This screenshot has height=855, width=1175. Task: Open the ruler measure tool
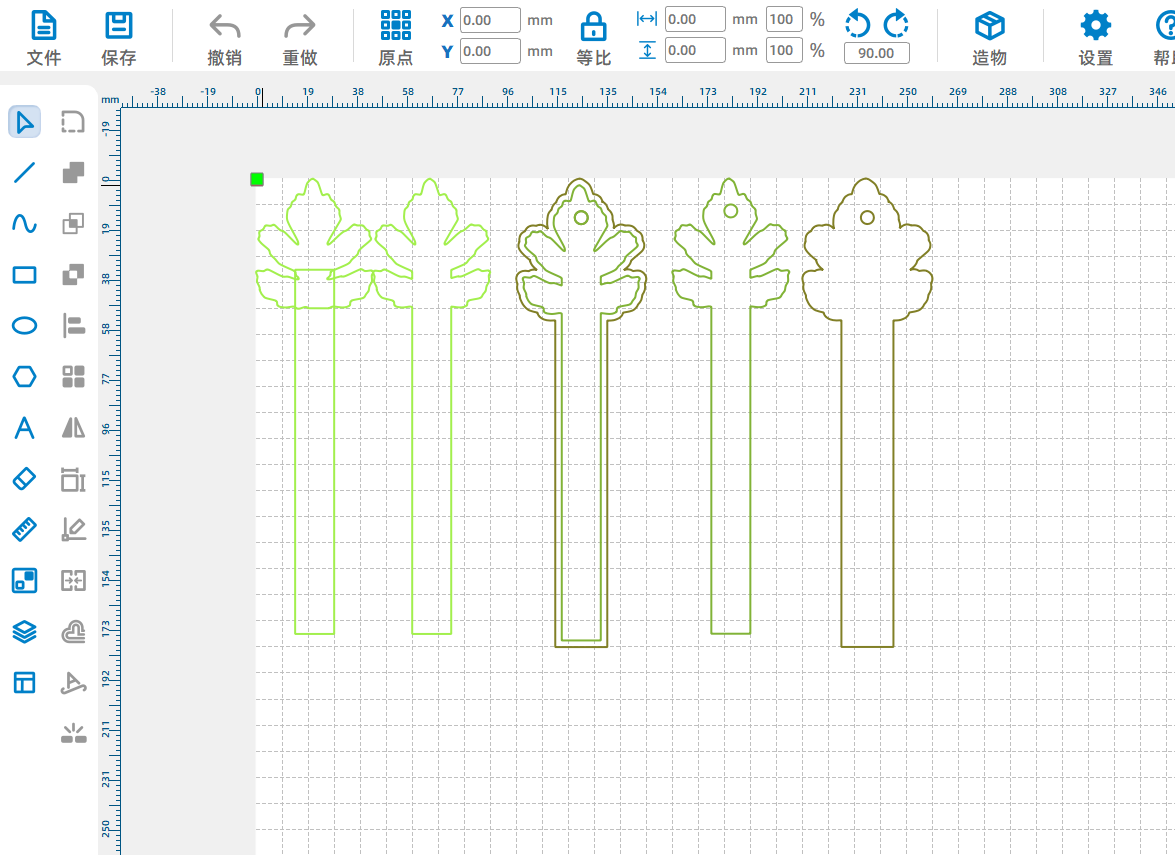coord(24,529)
